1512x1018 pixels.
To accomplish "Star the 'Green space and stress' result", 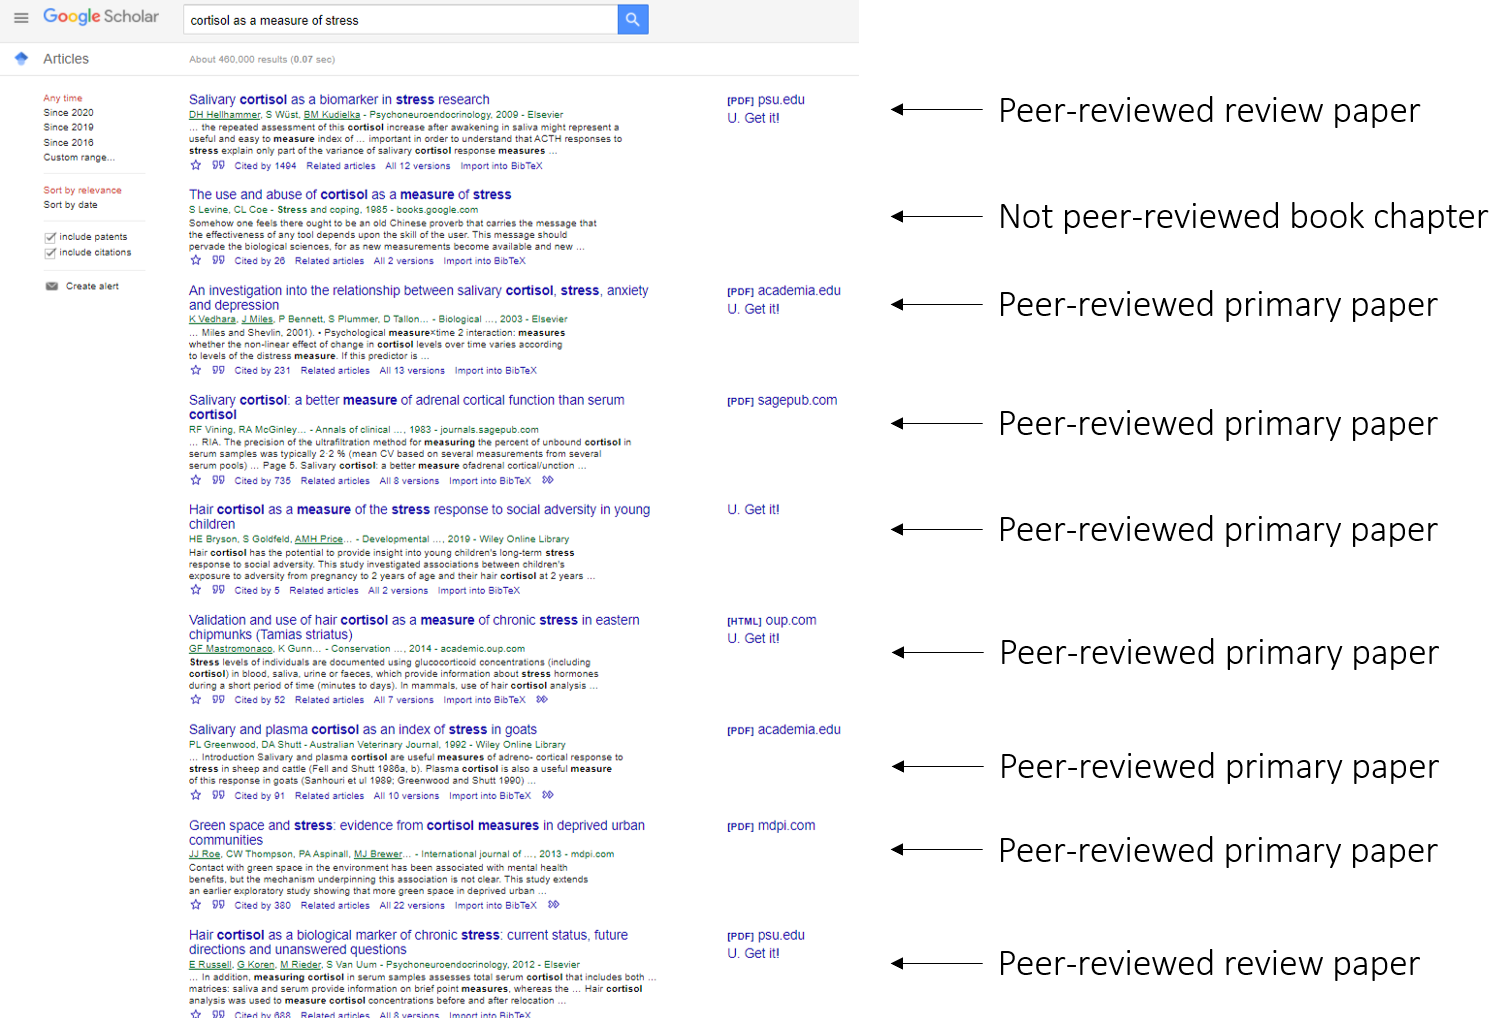I will 196,905.
